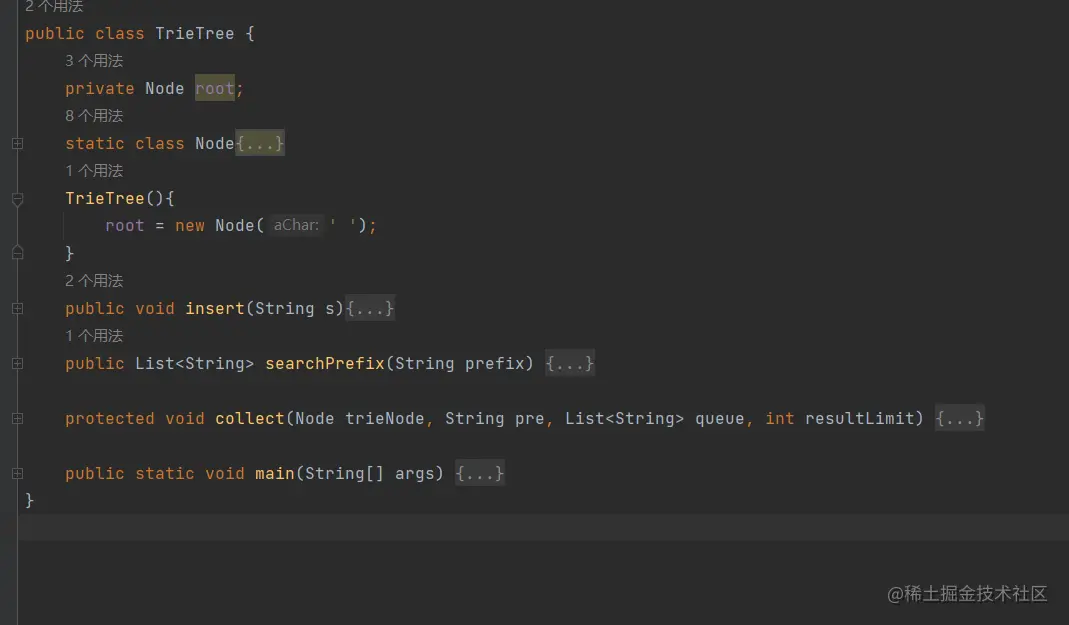Expand folded {...} body after collect method
Screen dimensions: 1069x625
click(959, 418)
